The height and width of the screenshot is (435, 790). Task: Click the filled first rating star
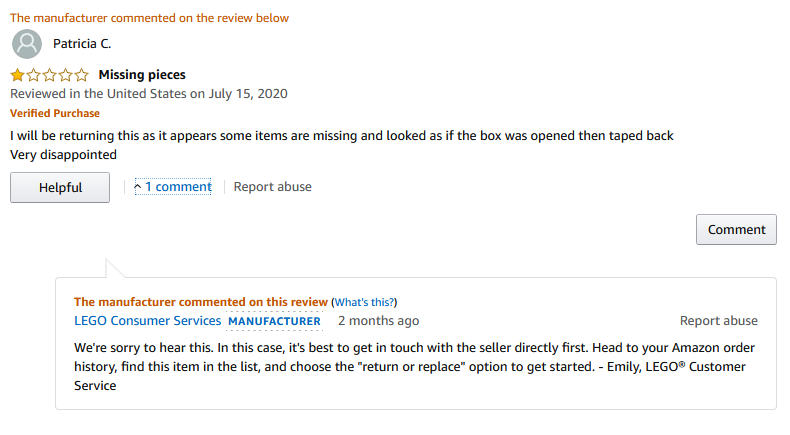click(18, 75)
